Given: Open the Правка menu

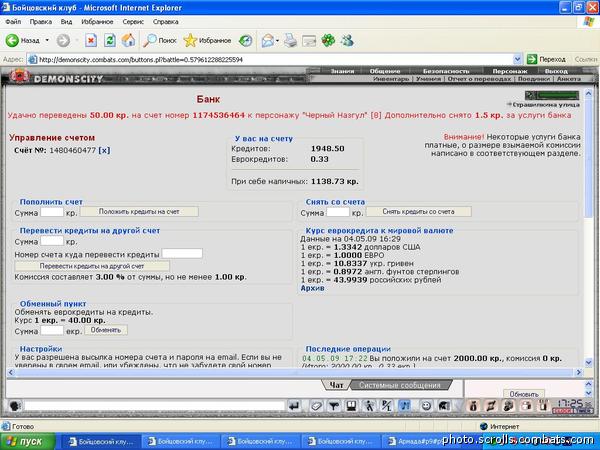Looking at the screenshot, I should click(41, 22).
